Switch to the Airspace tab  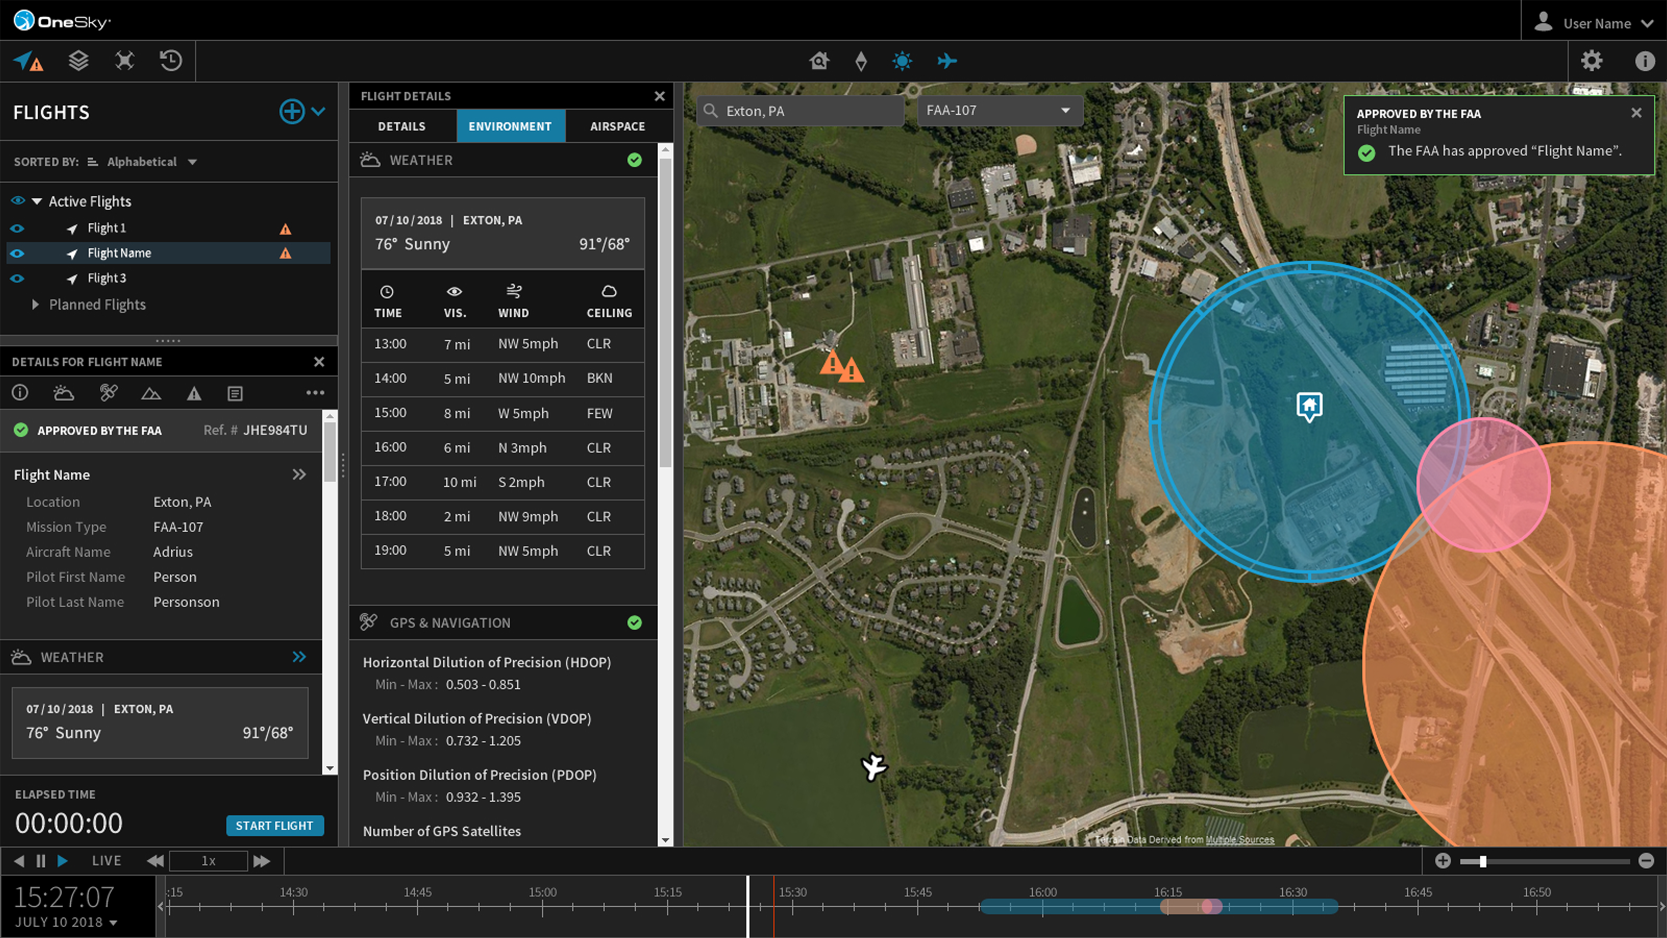click(x=617, y=126)
